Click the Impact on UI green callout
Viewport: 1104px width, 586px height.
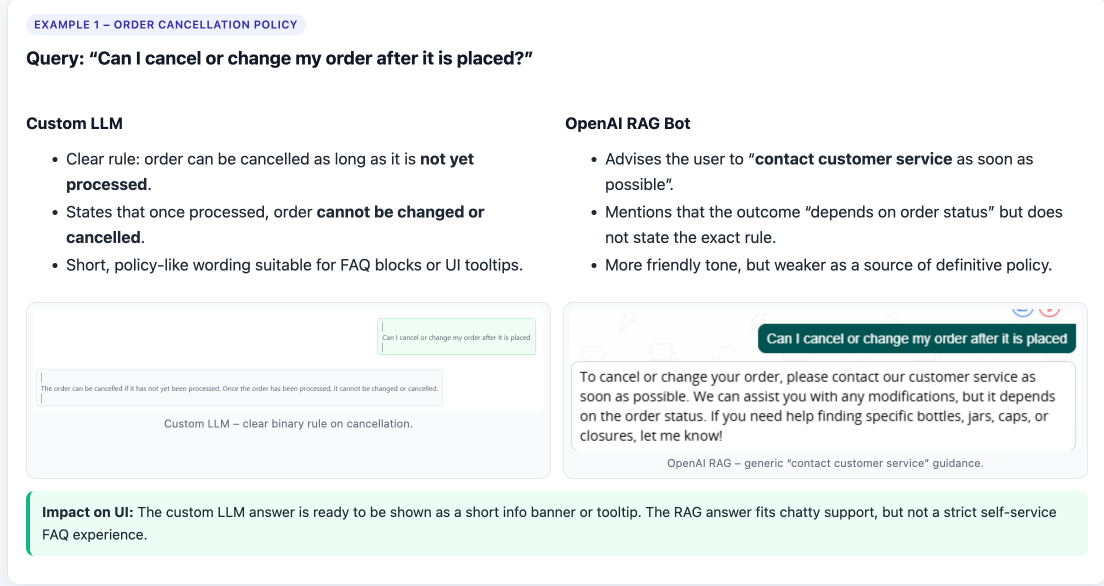click(557, 523)
